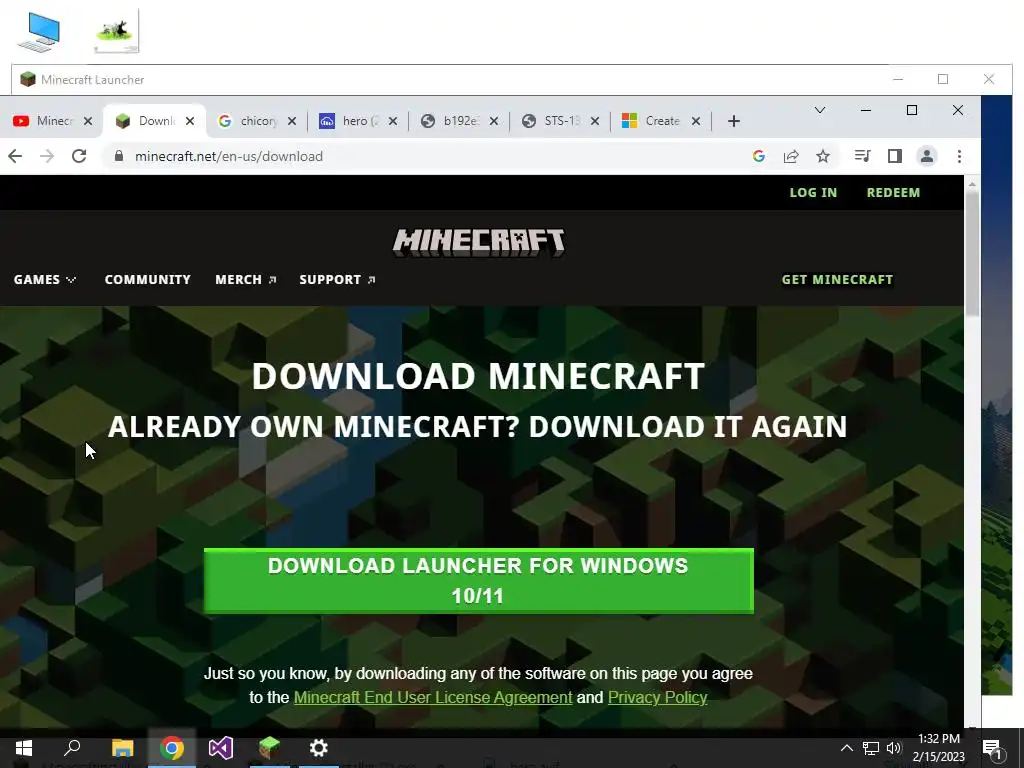Click the Minecraft Launcher window title

pos(93,80)
